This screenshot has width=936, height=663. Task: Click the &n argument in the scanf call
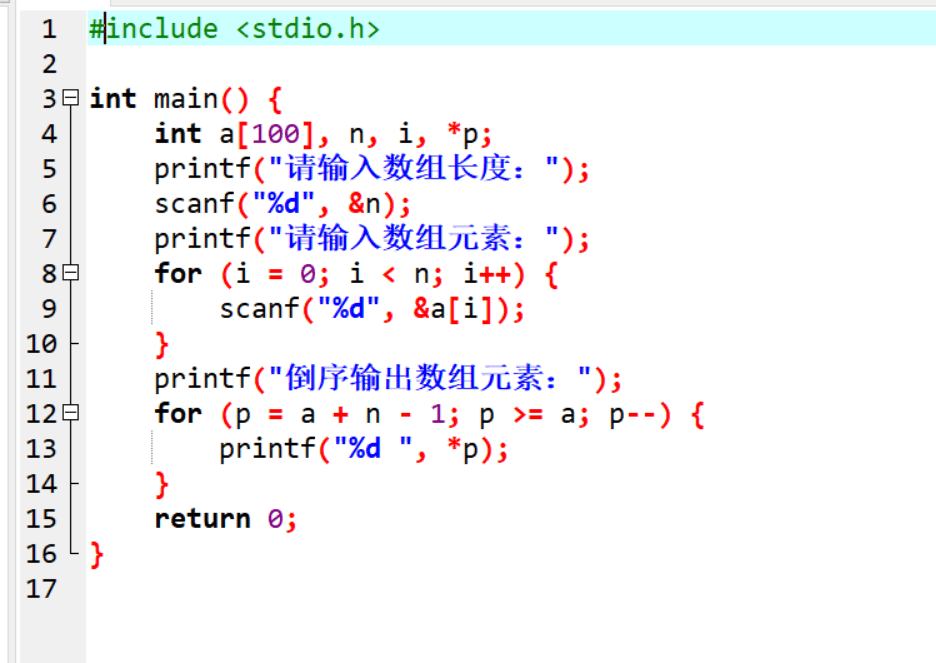(x=365, y=204)
